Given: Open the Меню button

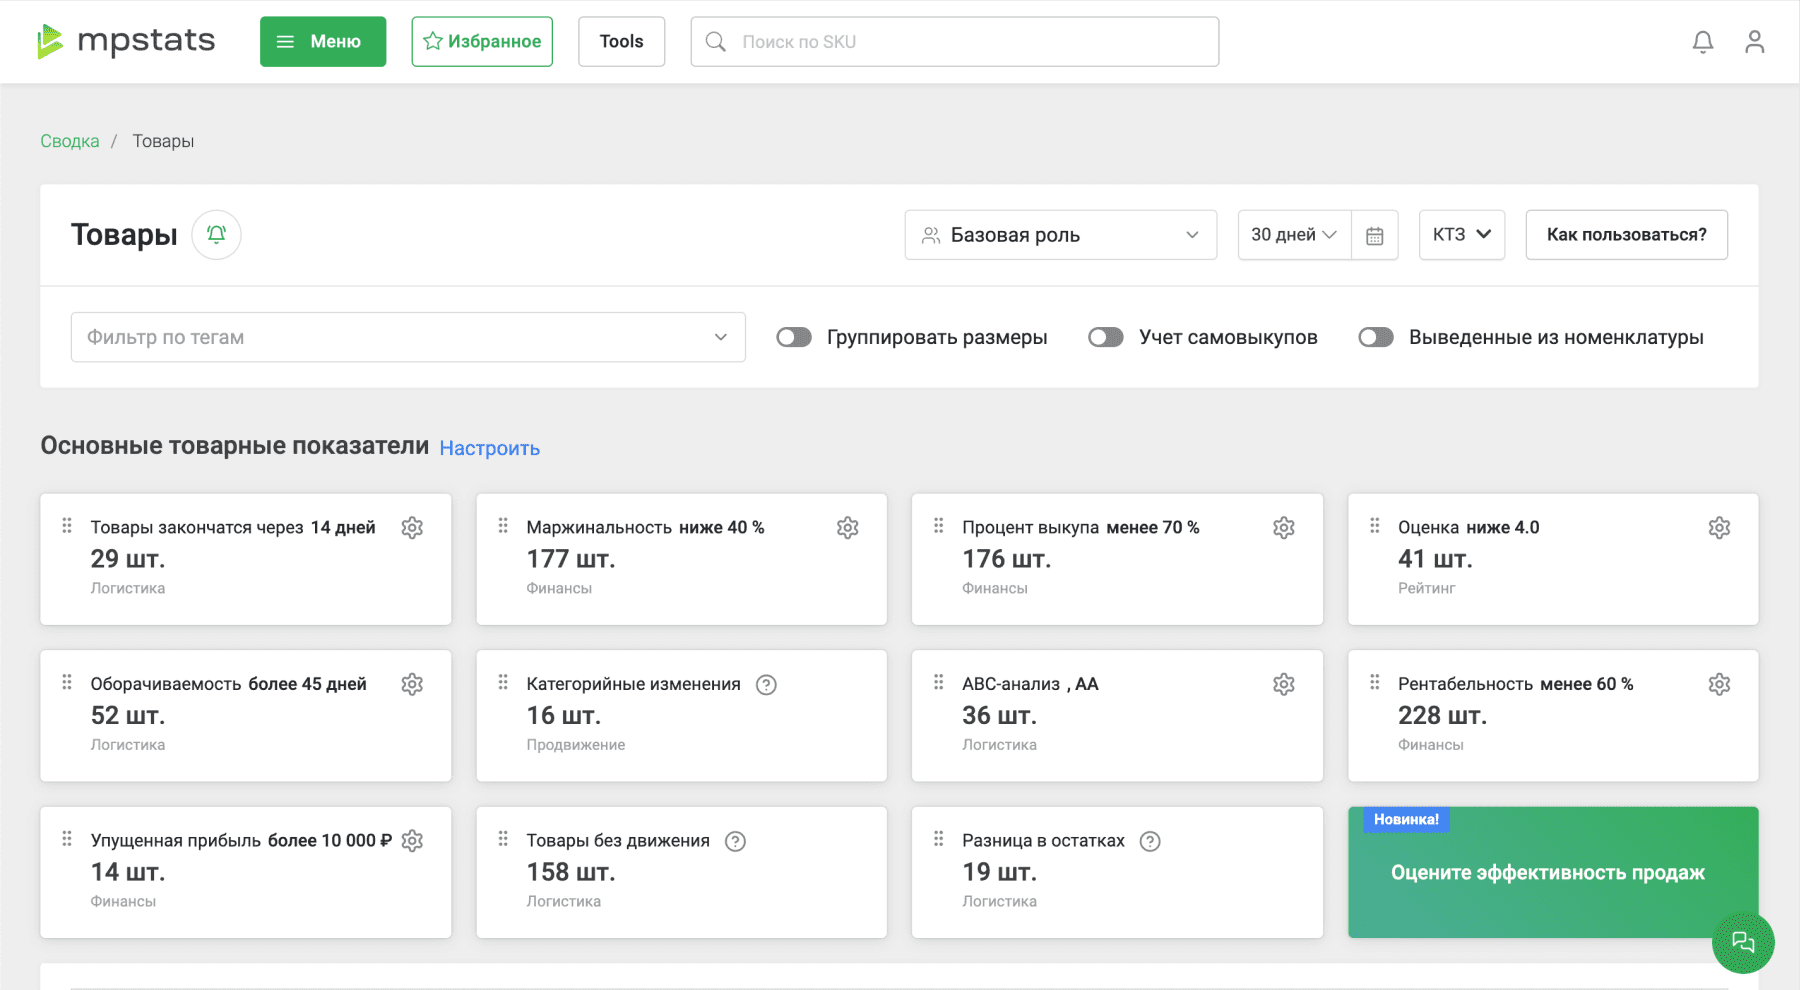Looking at the screenshot, I should coord(323,42).
